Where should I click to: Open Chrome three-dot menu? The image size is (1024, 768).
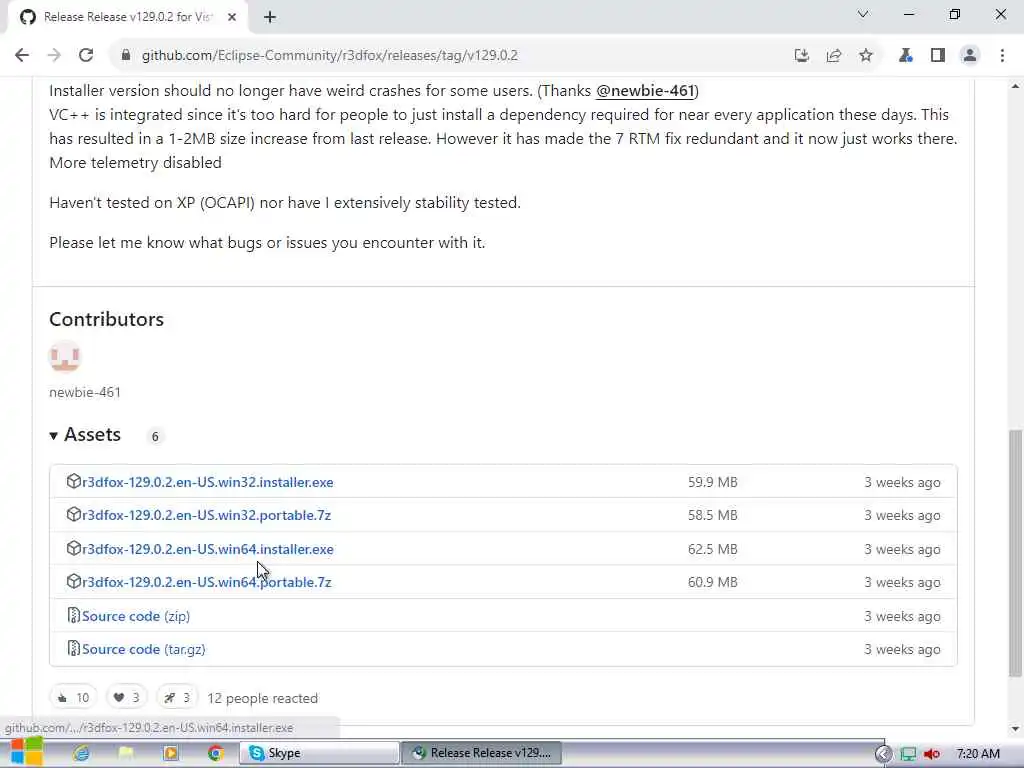pos(1002,56)
